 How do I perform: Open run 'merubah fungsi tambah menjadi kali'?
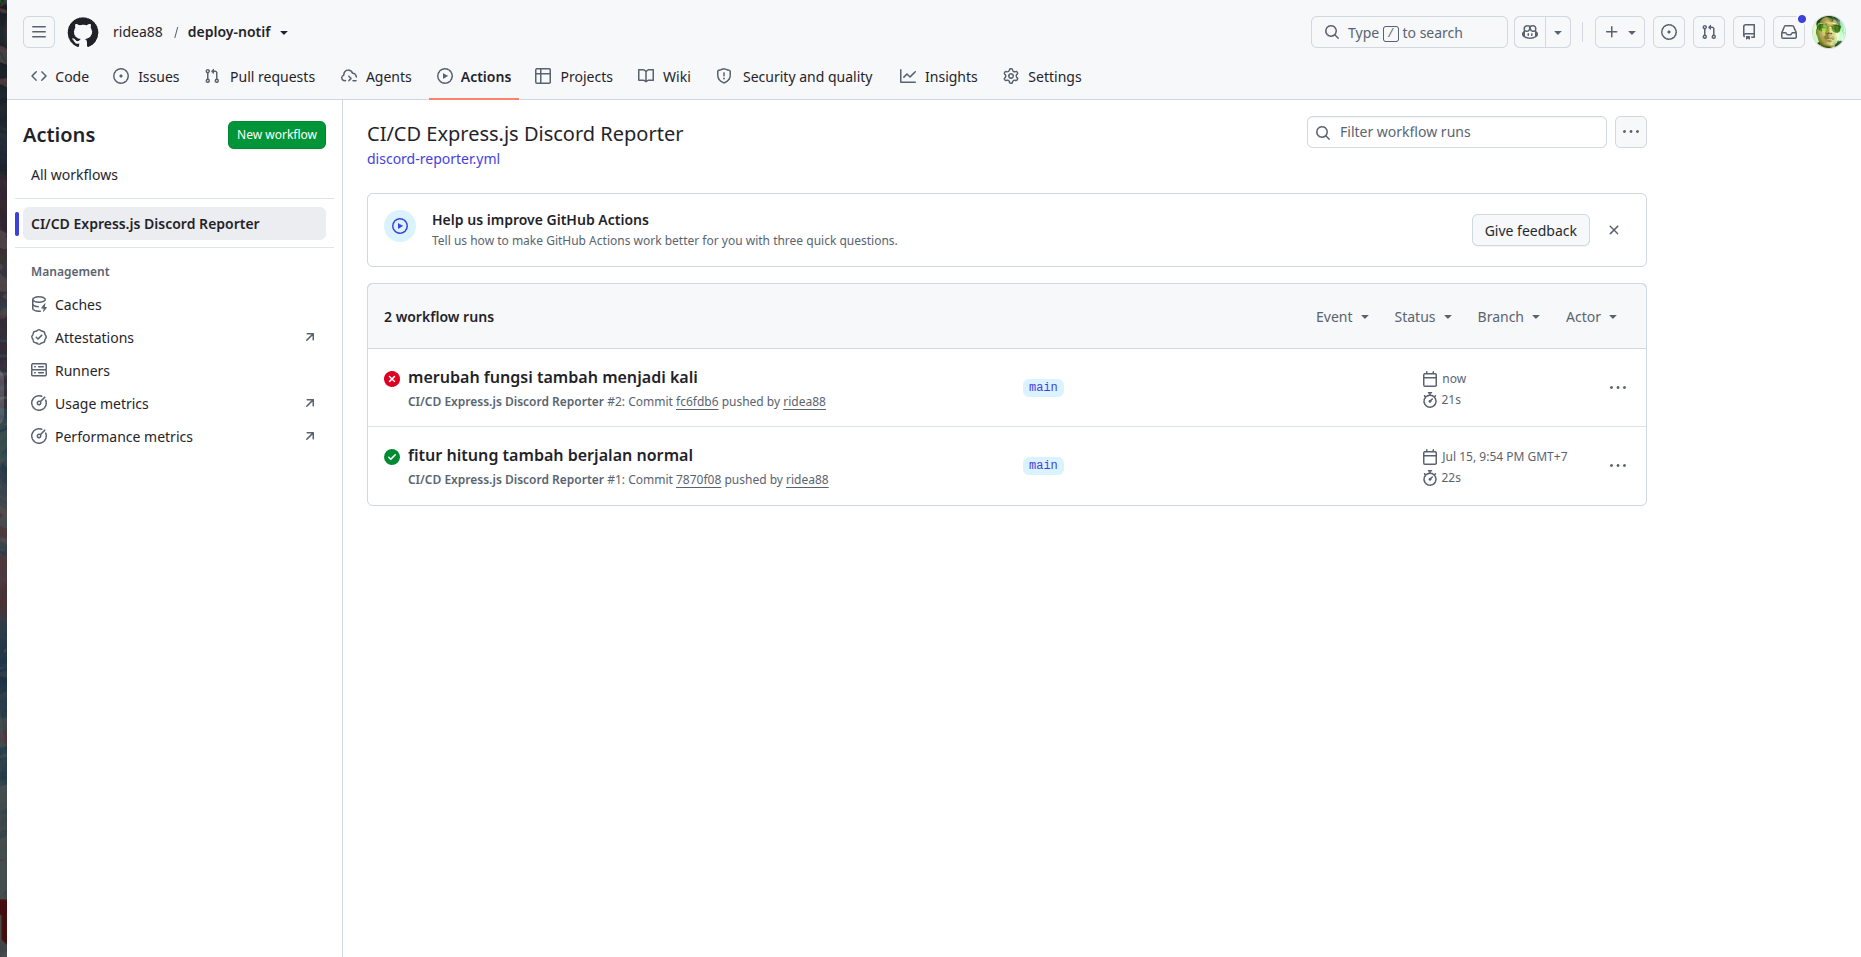[x=553, y=377]
